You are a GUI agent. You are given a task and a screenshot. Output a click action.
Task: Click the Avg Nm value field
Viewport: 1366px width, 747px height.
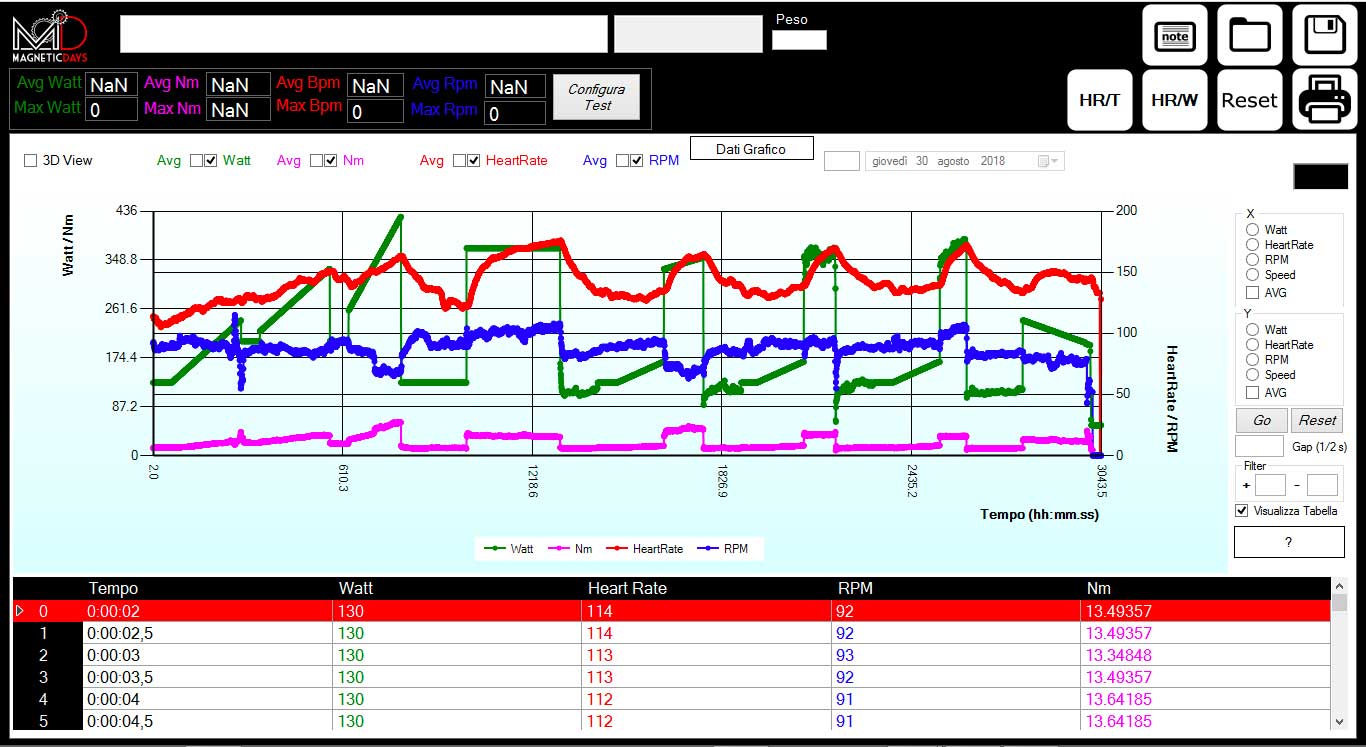[x=238, y=85]
